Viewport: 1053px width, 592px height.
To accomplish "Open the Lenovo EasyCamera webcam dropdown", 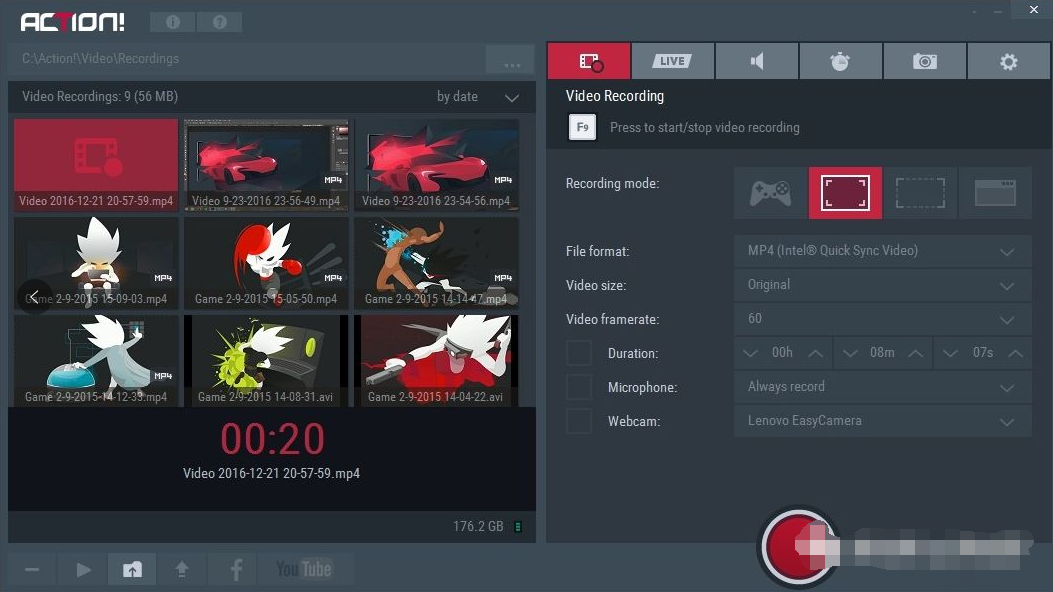I will point(882,422).
